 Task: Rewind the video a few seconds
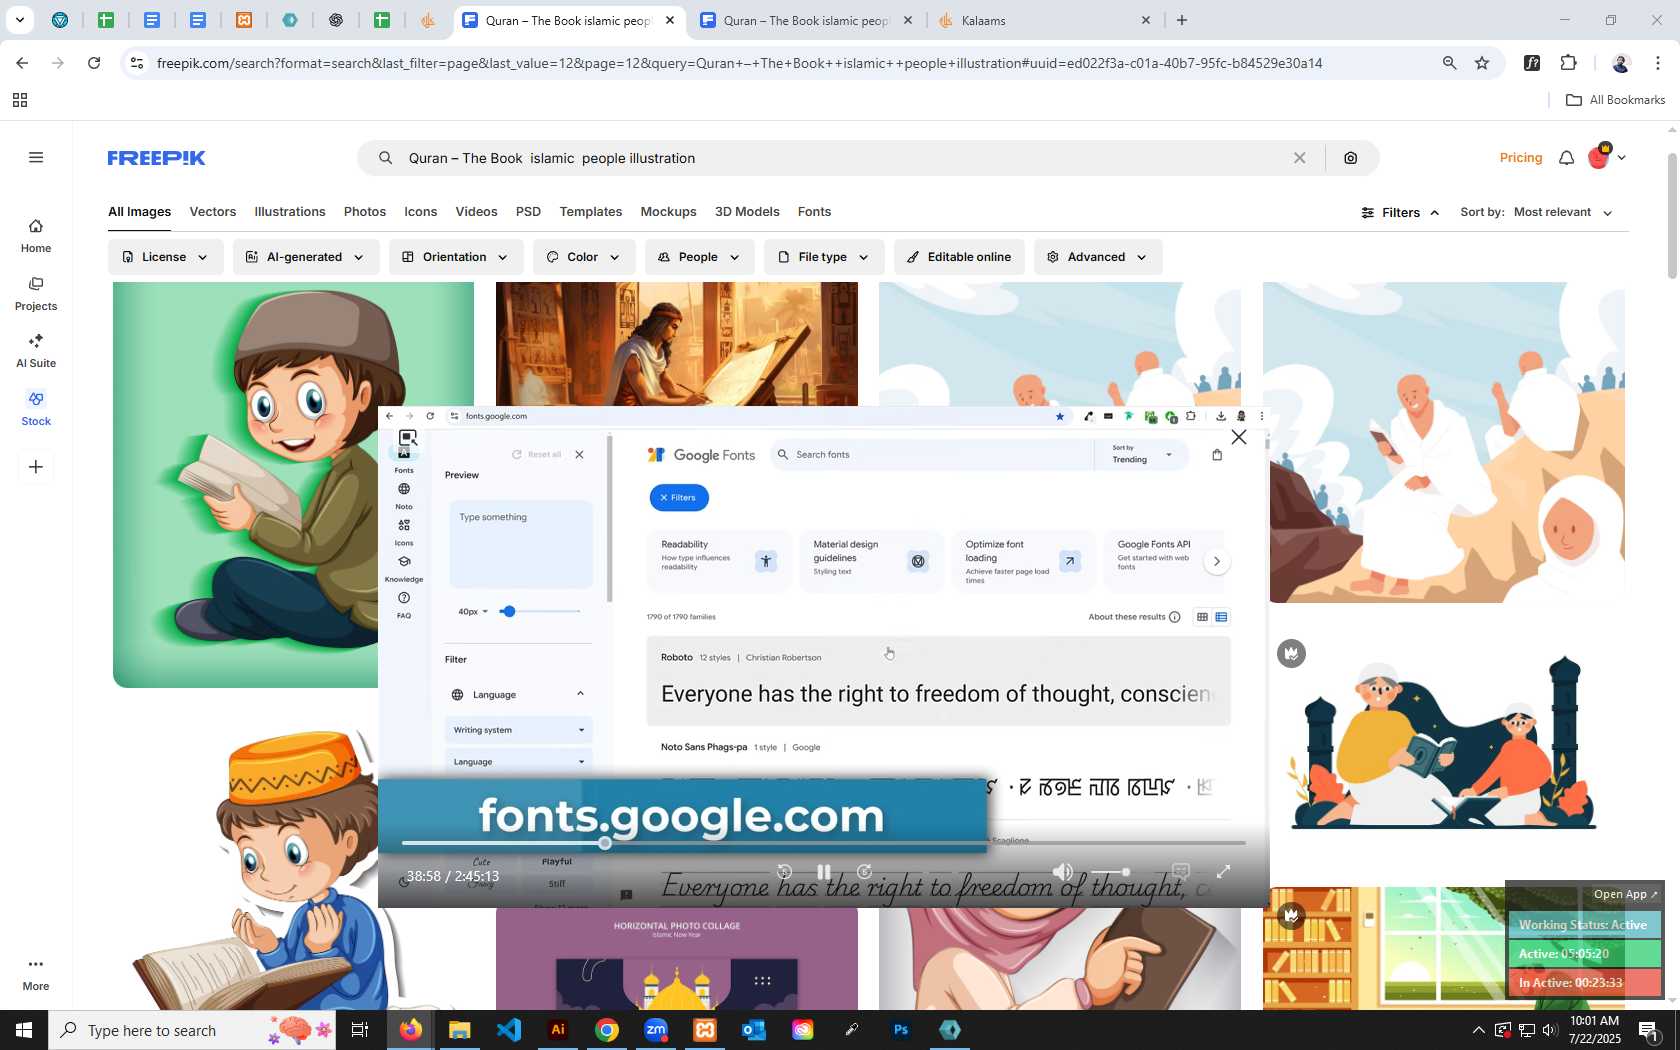(x=785, y=872)
